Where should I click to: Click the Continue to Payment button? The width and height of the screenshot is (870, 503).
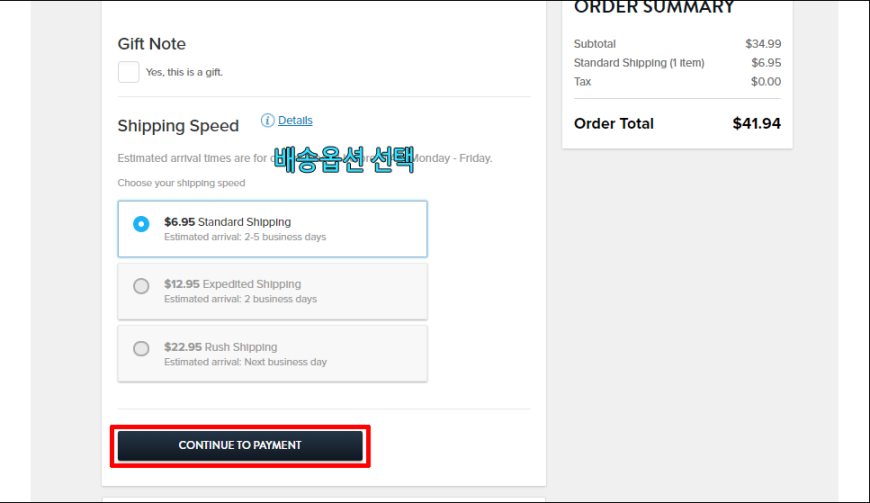(240, 445)
